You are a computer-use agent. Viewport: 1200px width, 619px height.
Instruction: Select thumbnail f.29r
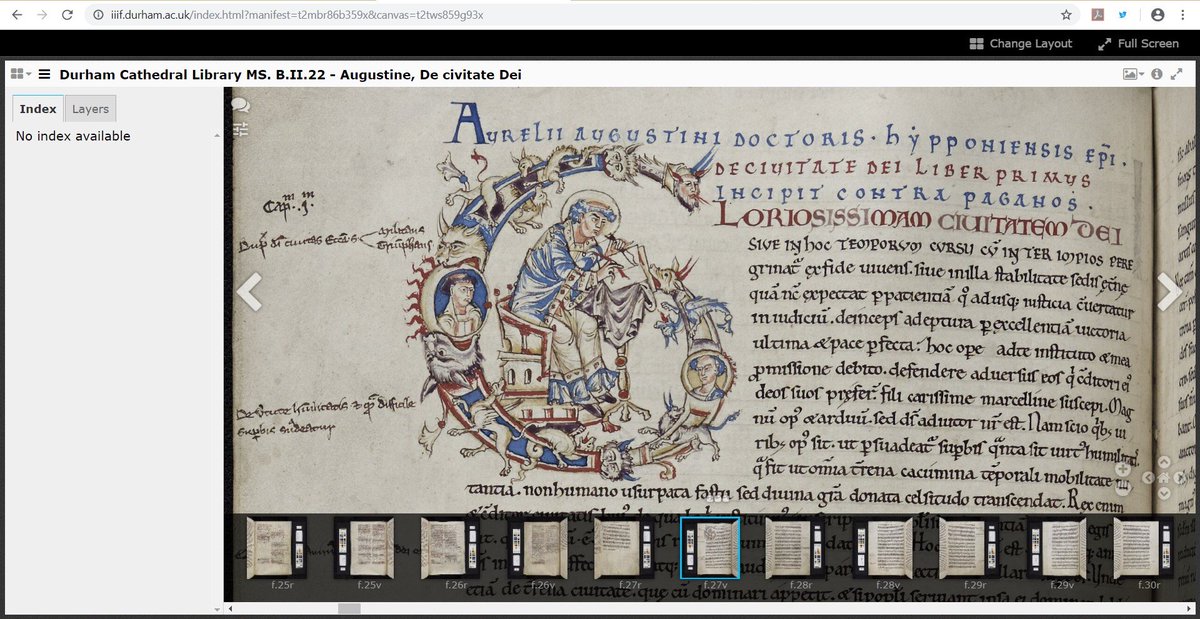click(x=971, y=548)
